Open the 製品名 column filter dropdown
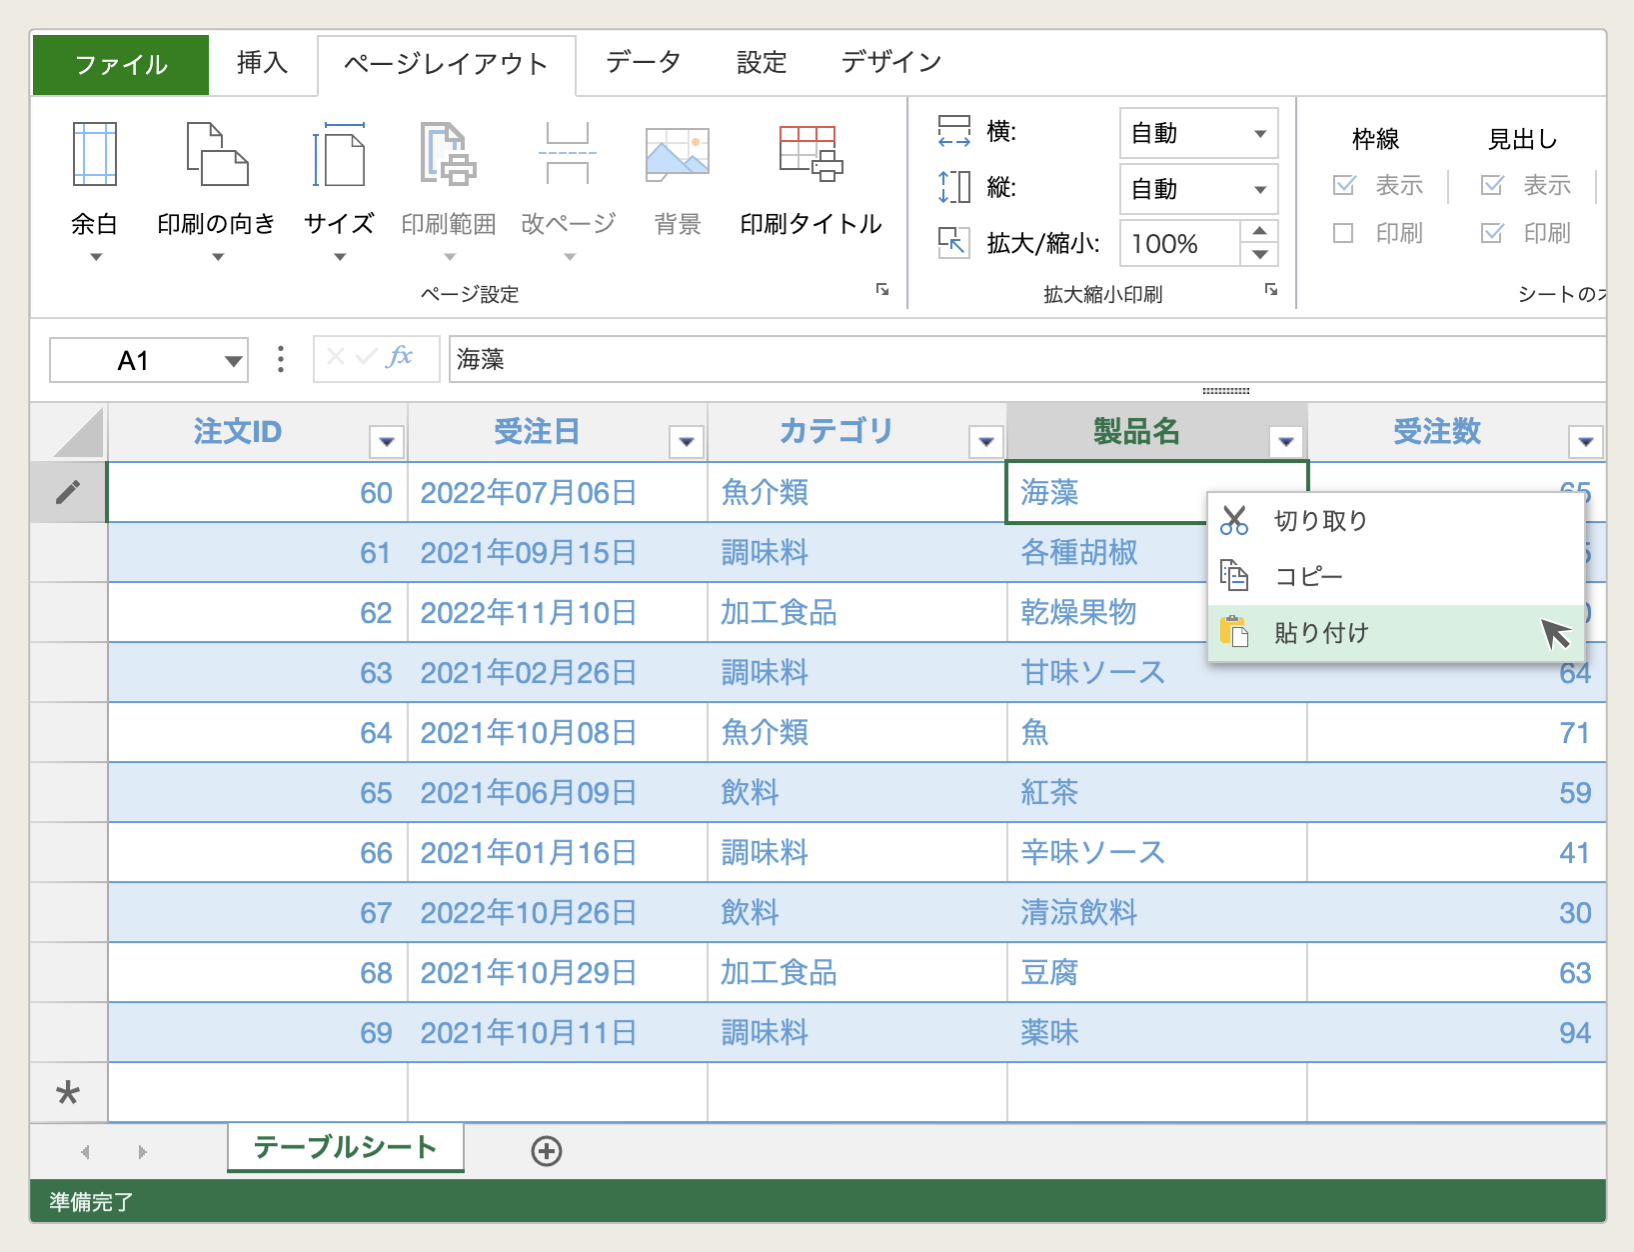Screen dimensions: 1634x1252 1287,441
